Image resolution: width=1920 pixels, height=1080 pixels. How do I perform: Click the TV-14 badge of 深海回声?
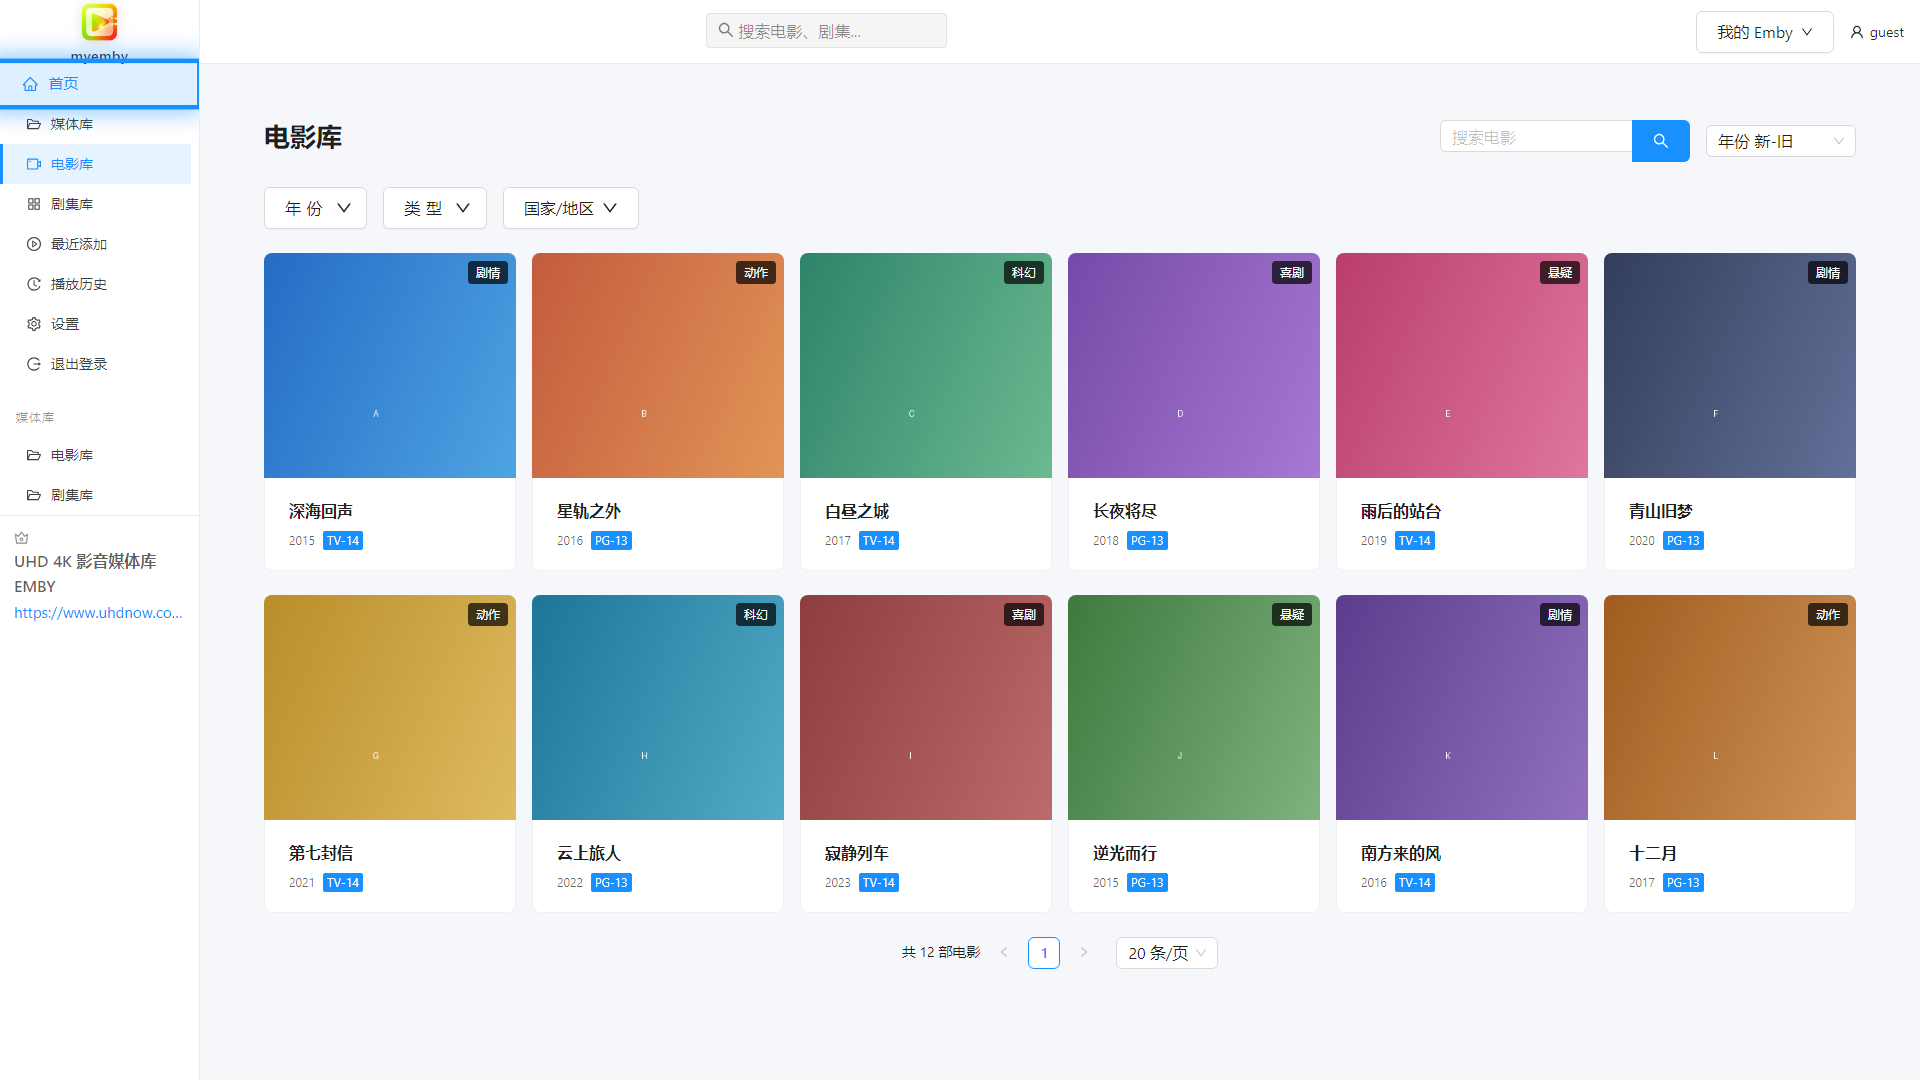[x=343, y=541]
